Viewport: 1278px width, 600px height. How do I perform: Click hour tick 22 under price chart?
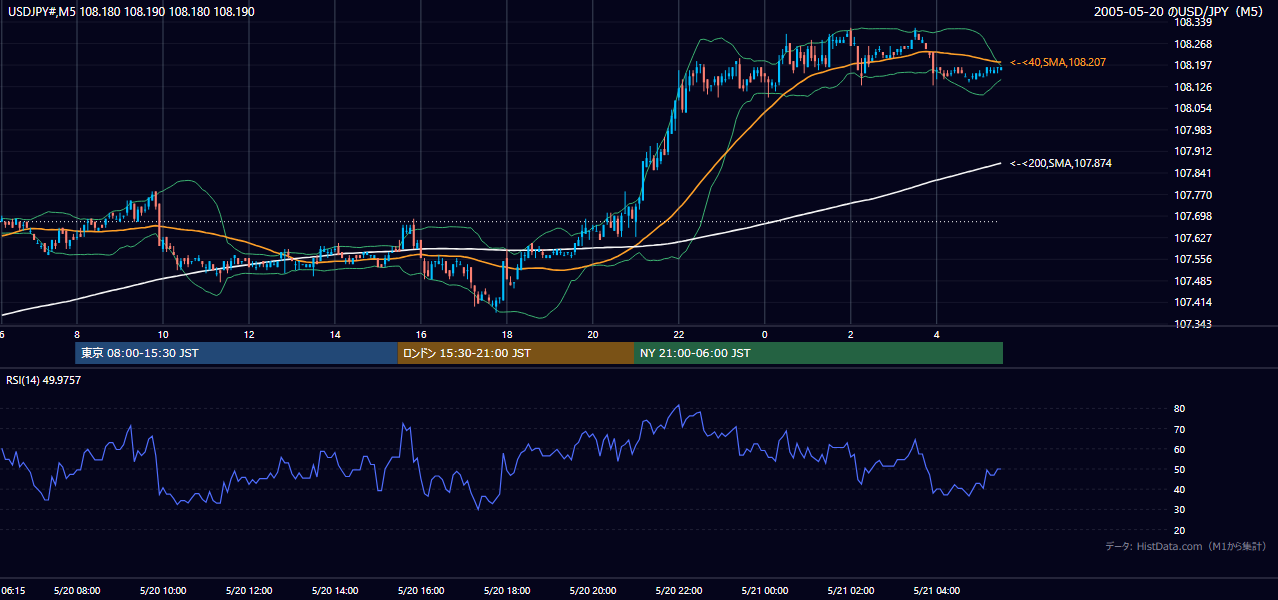(679, 335)
